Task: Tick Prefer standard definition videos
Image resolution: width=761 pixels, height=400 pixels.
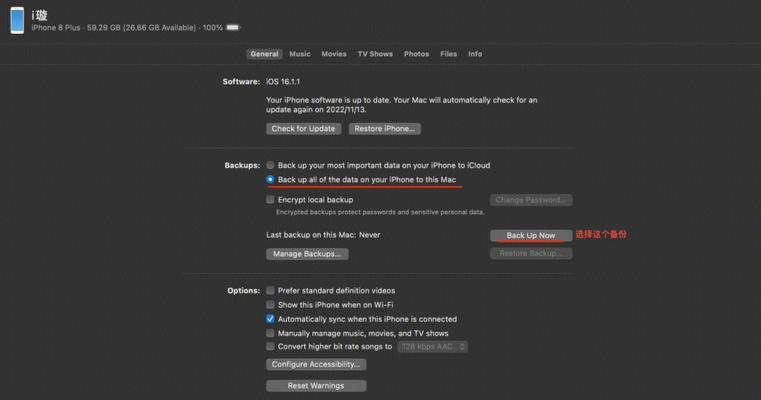Action: click(270, 290)
